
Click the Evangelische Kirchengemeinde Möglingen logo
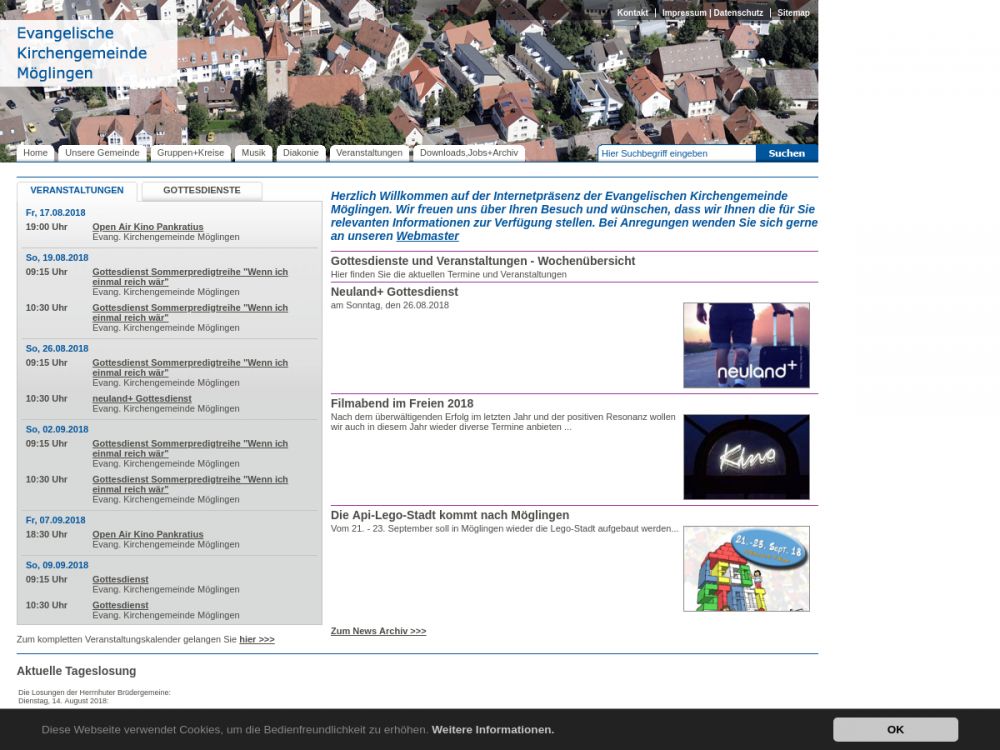click(x=82, y=53)
